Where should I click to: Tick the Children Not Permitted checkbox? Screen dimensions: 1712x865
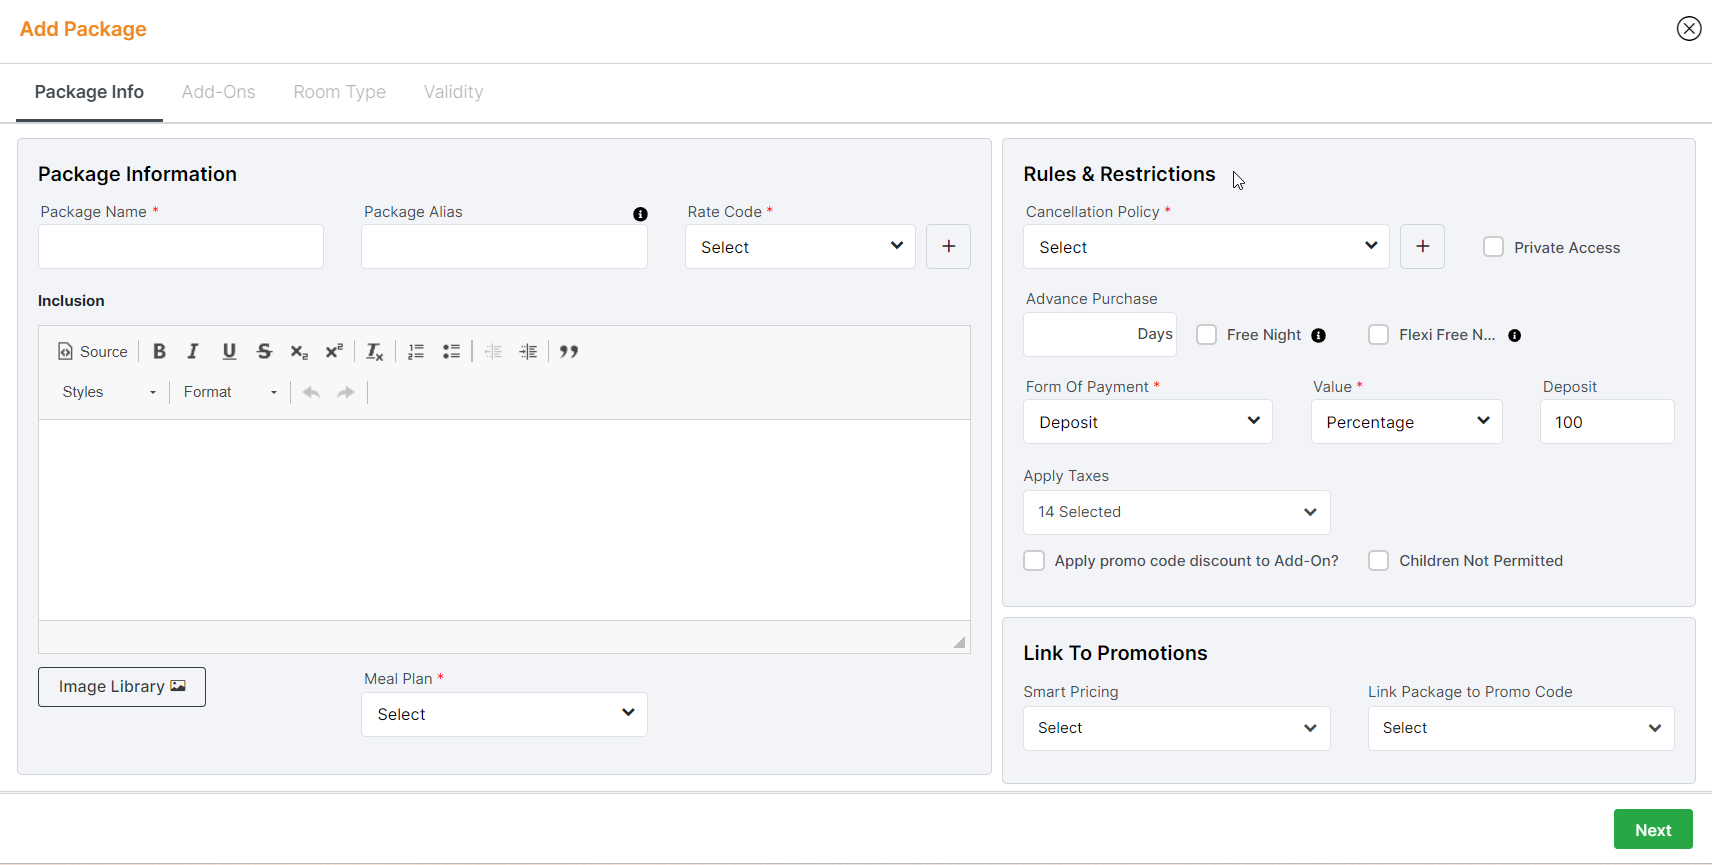1379,561
